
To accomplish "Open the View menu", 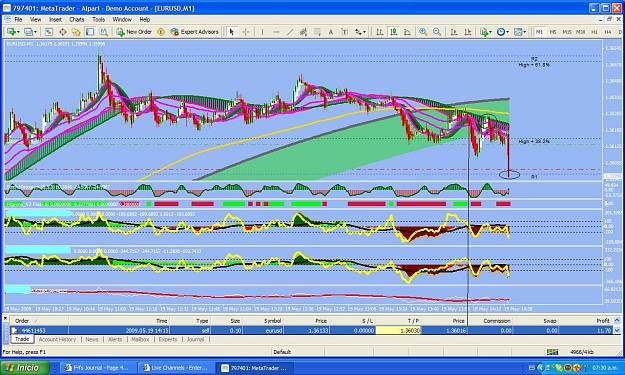I will (35, 20).
